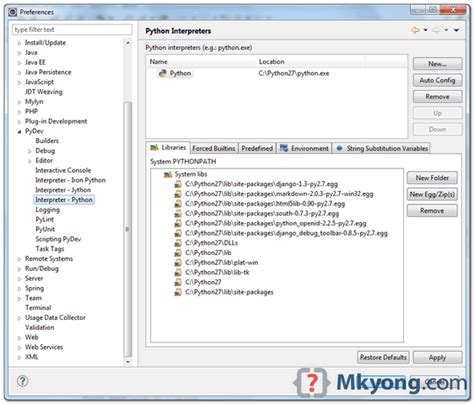Screen dimensions: 474x404
Task: Click the Auto Config button
Action: pos(437,80)
